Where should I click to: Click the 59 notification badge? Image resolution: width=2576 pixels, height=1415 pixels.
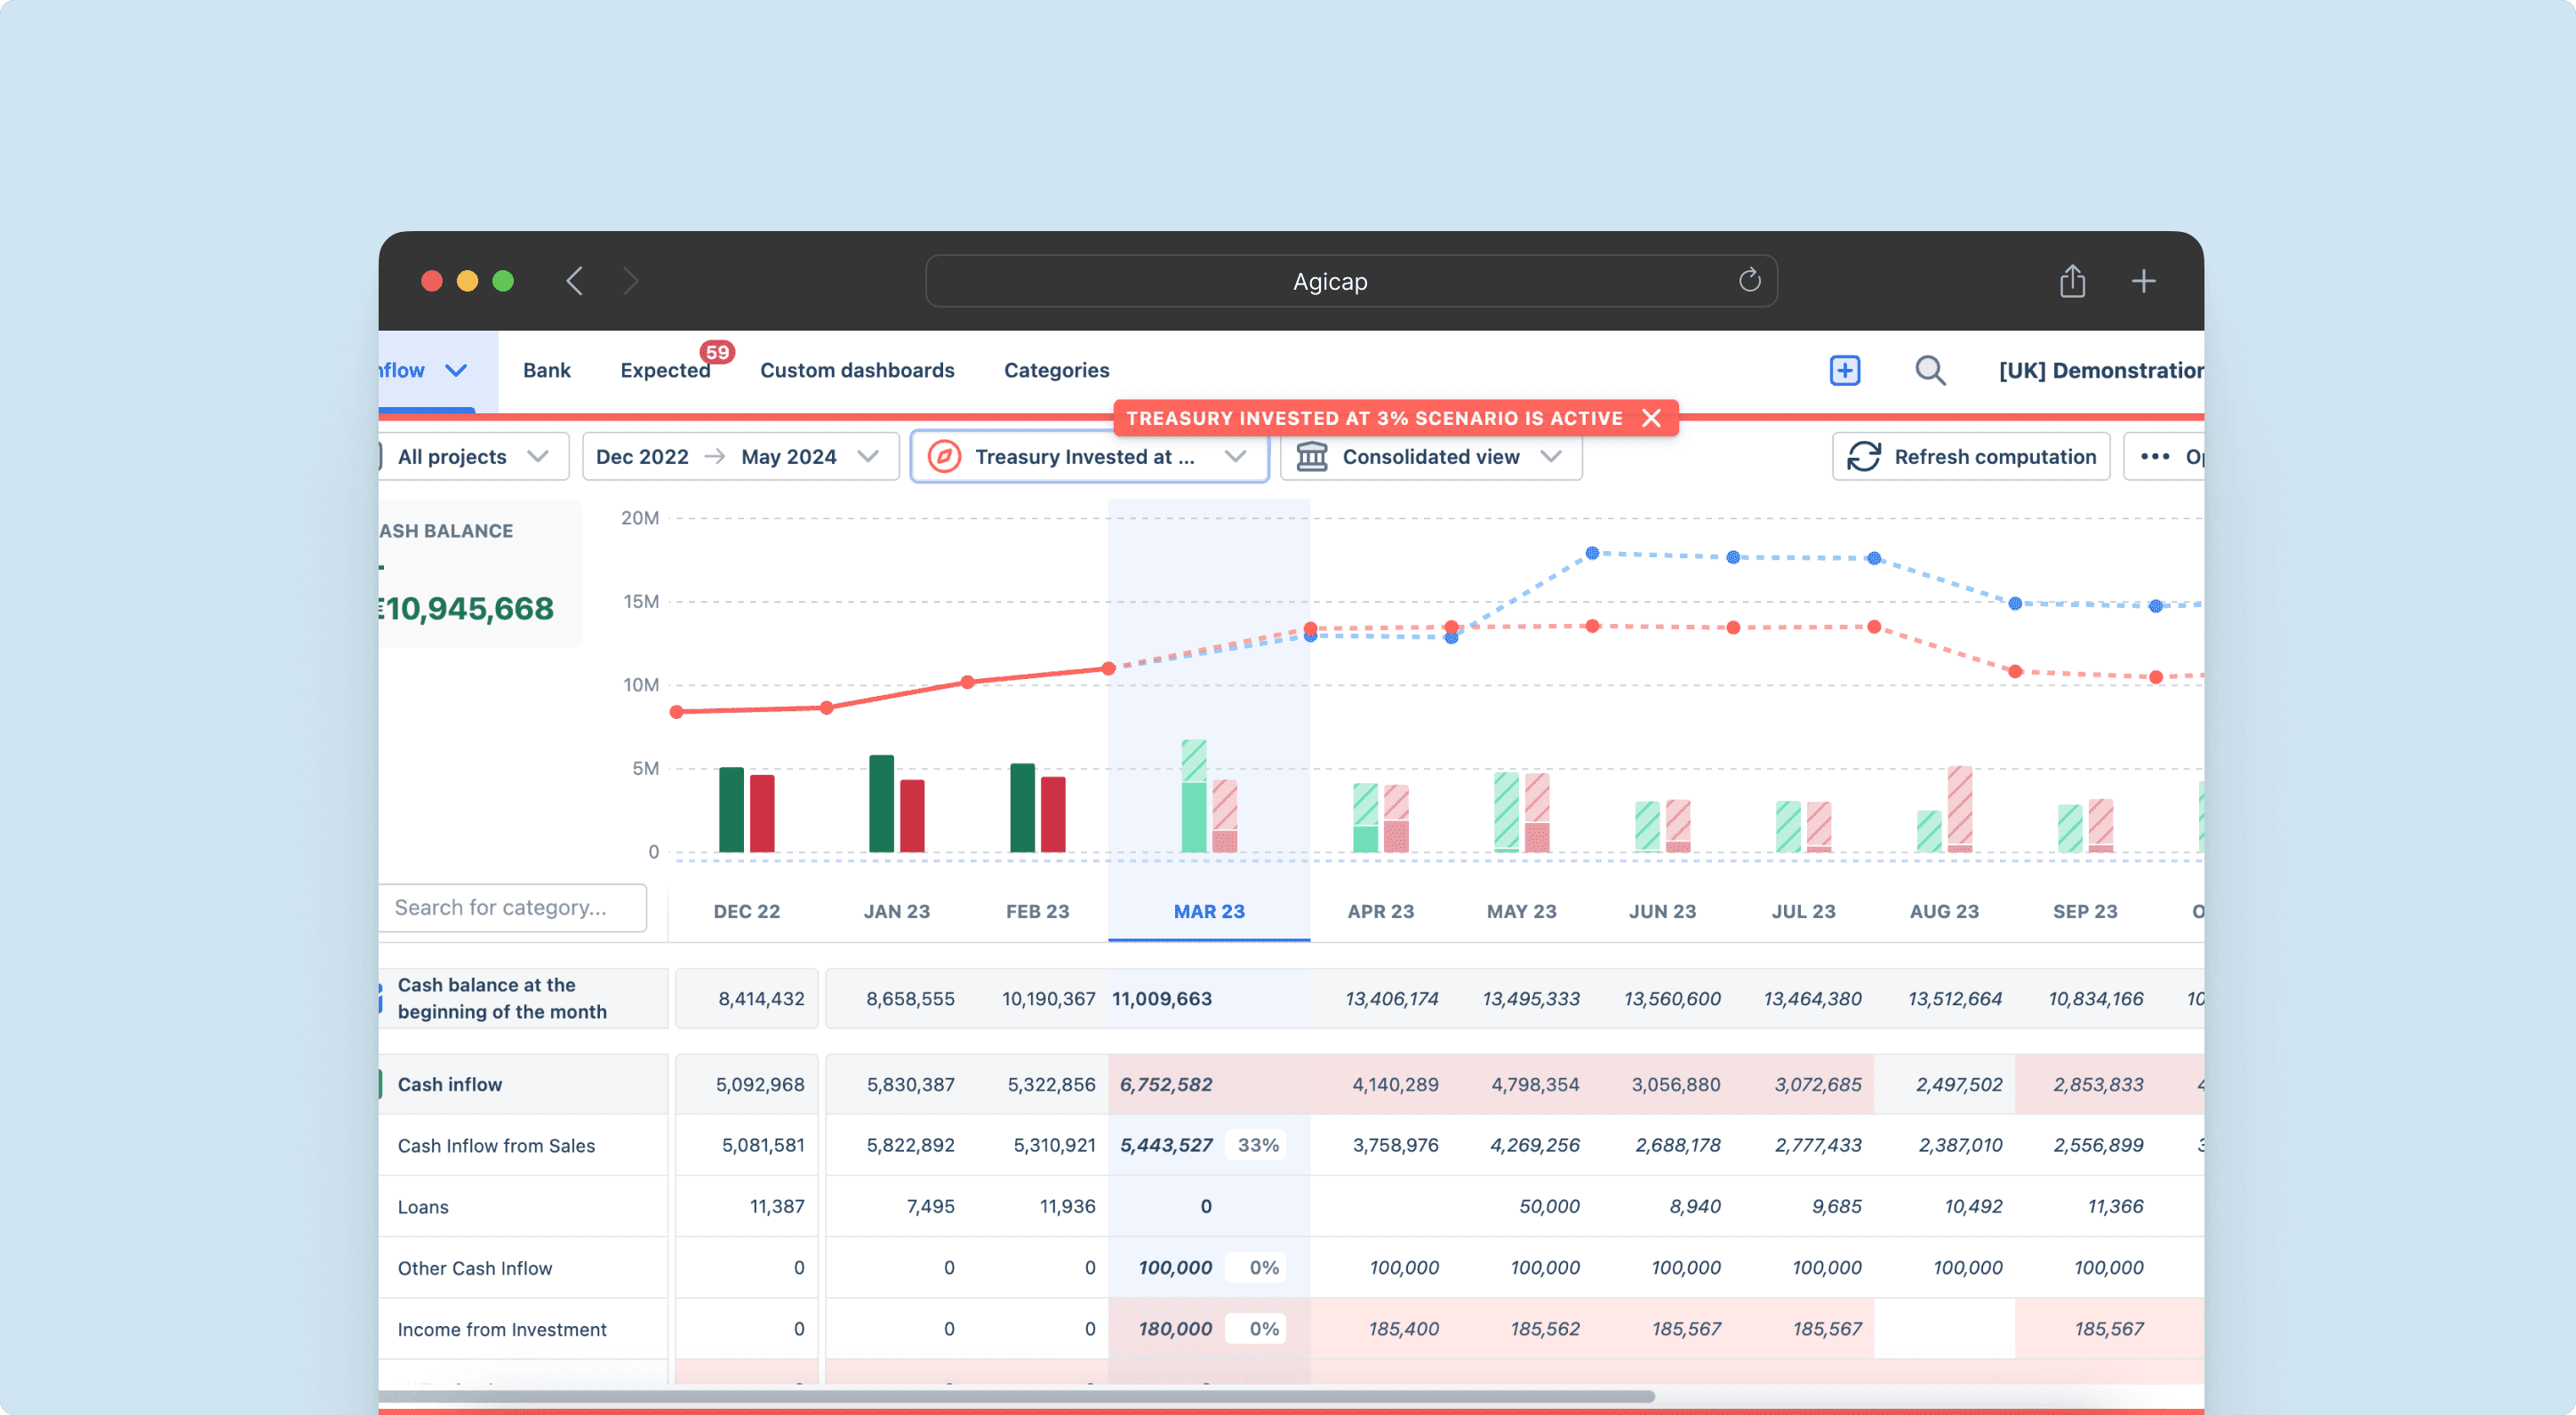tap(717, 352)
